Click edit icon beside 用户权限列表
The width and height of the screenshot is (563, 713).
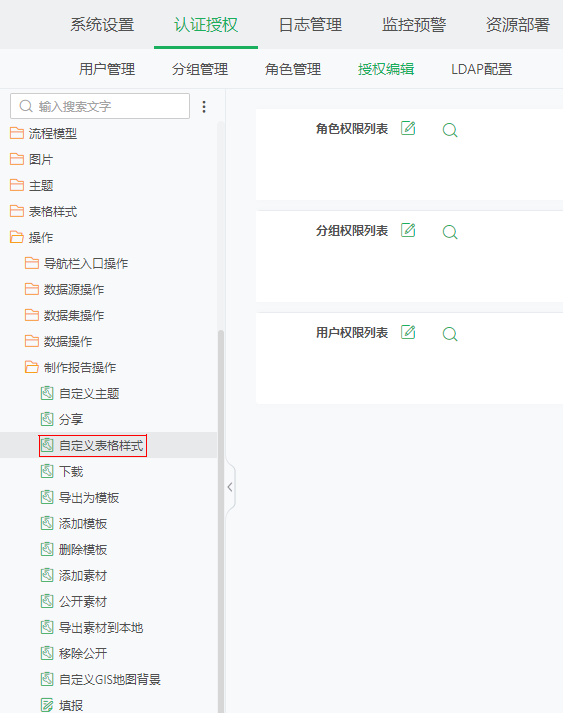point(408,332)
